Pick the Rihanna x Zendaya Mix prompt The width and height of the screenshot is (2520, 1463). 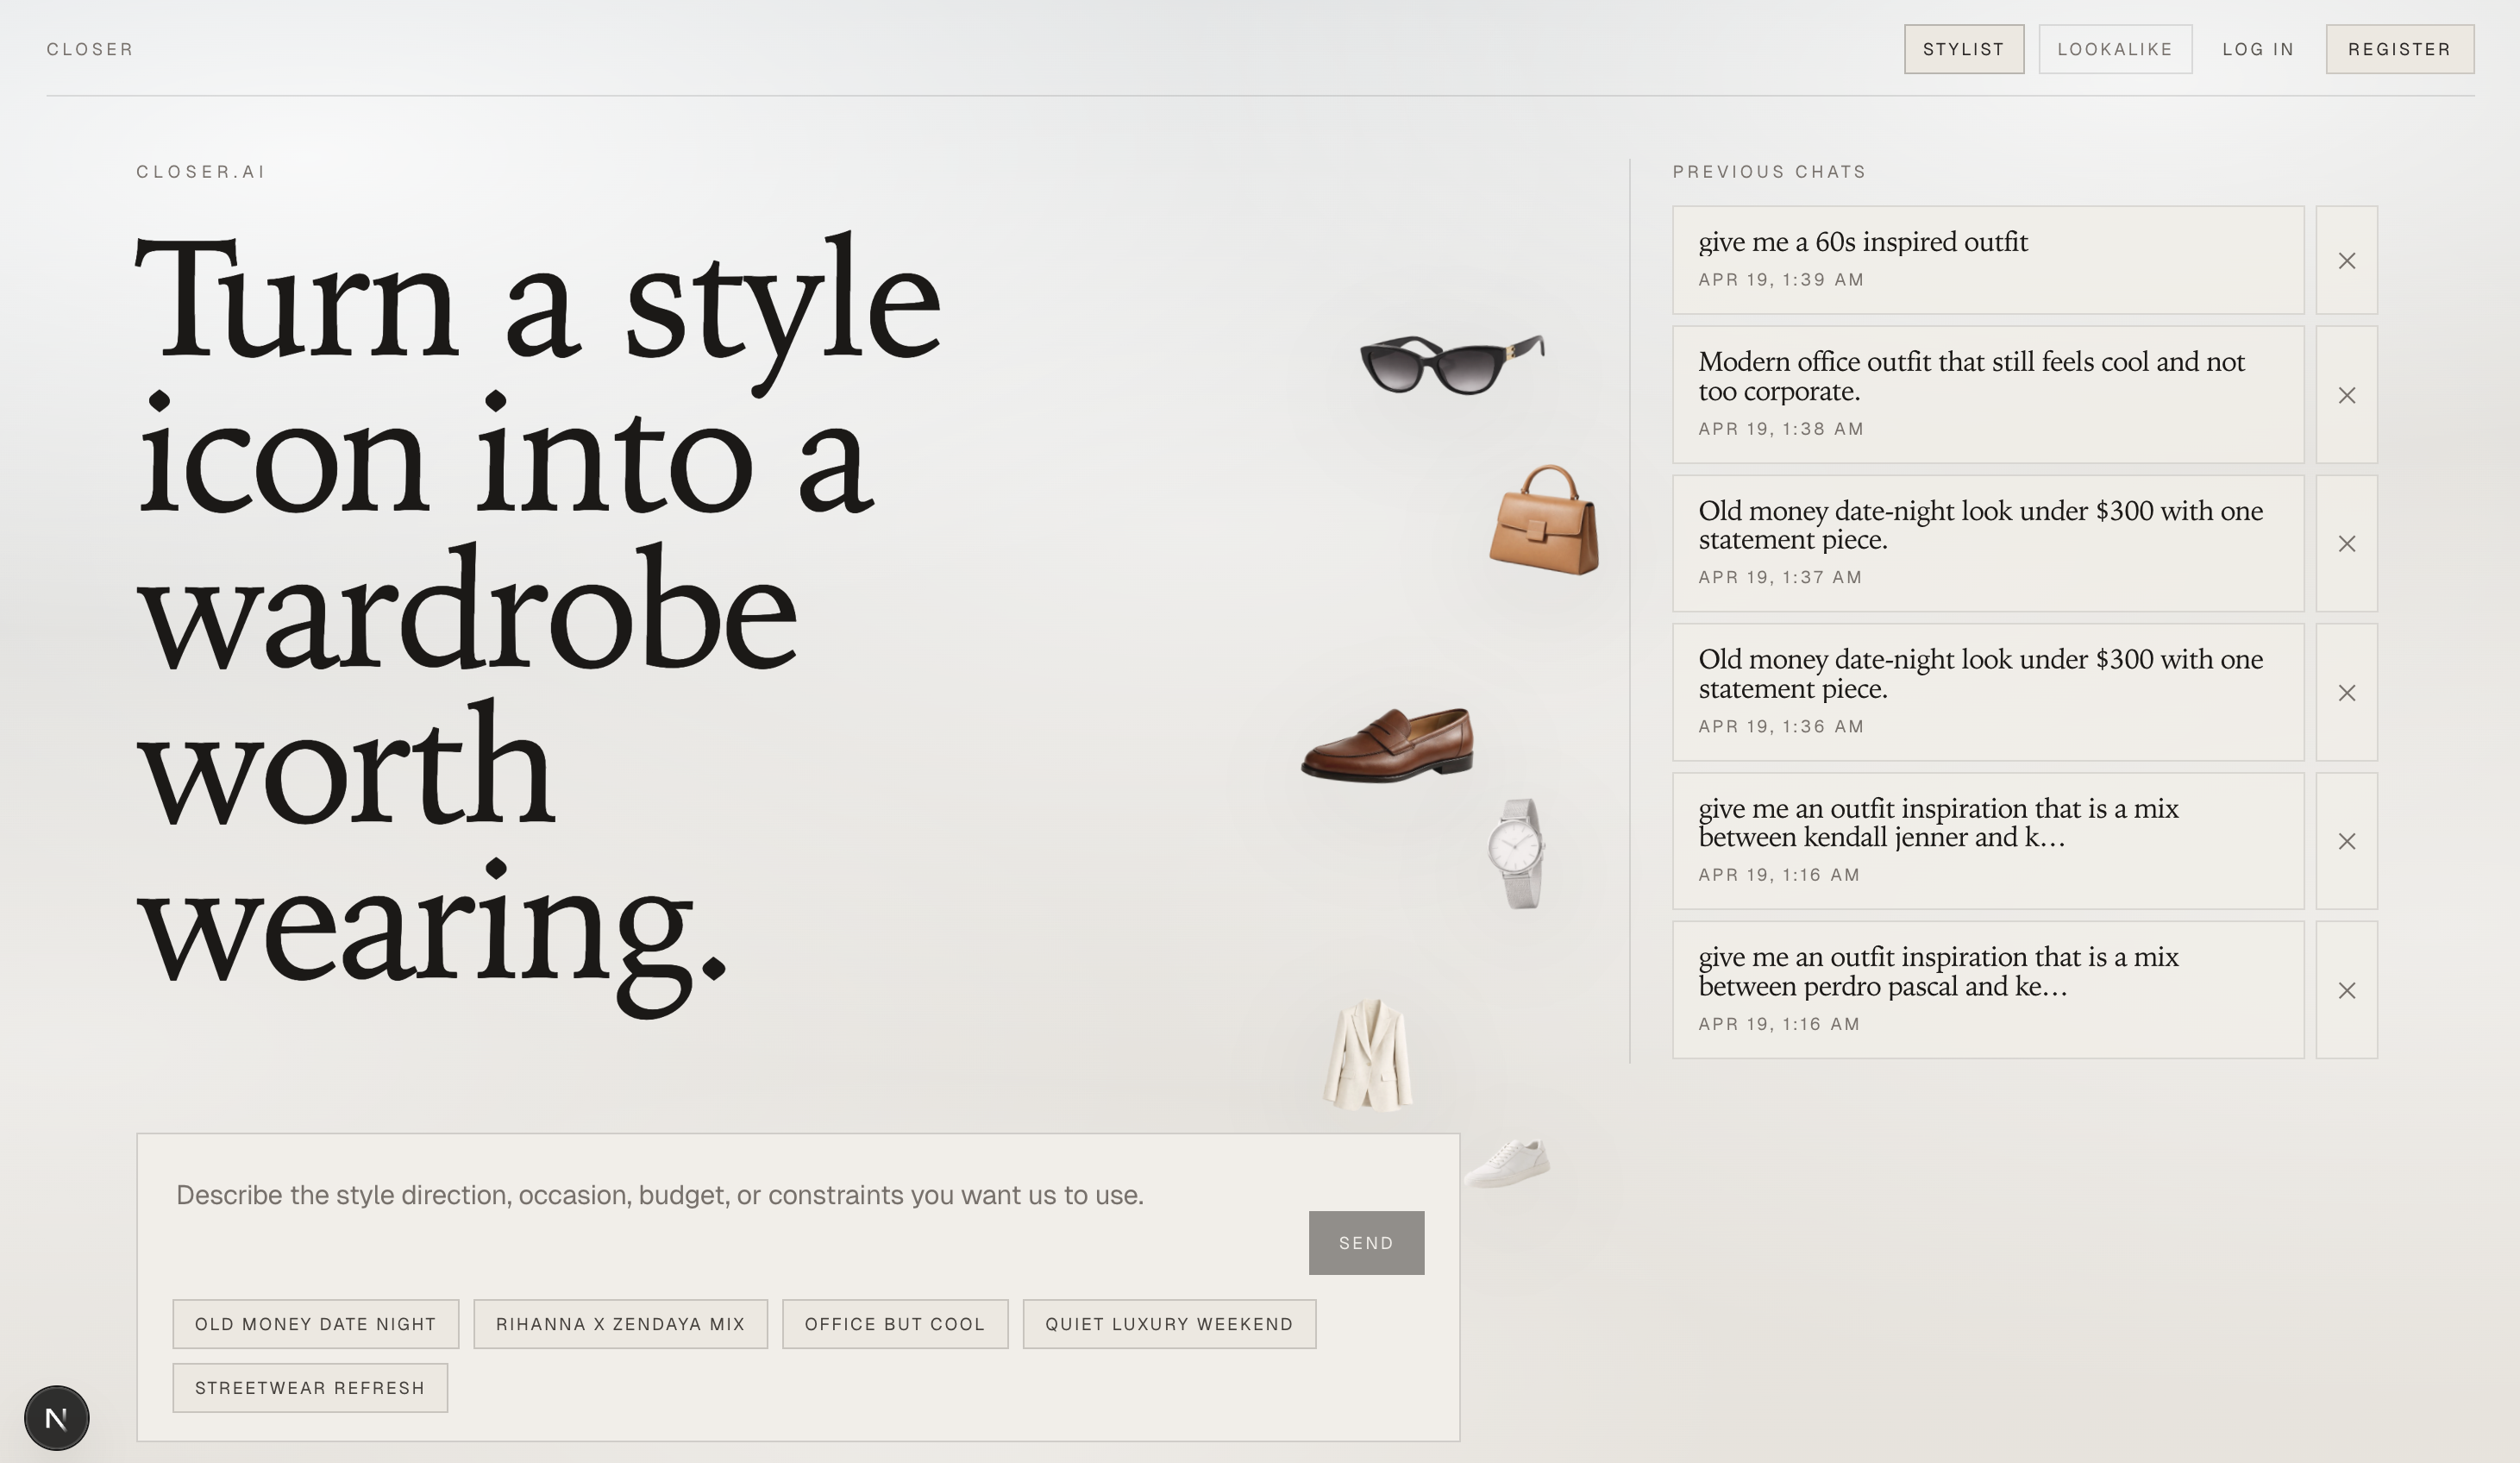(620, 1324)
